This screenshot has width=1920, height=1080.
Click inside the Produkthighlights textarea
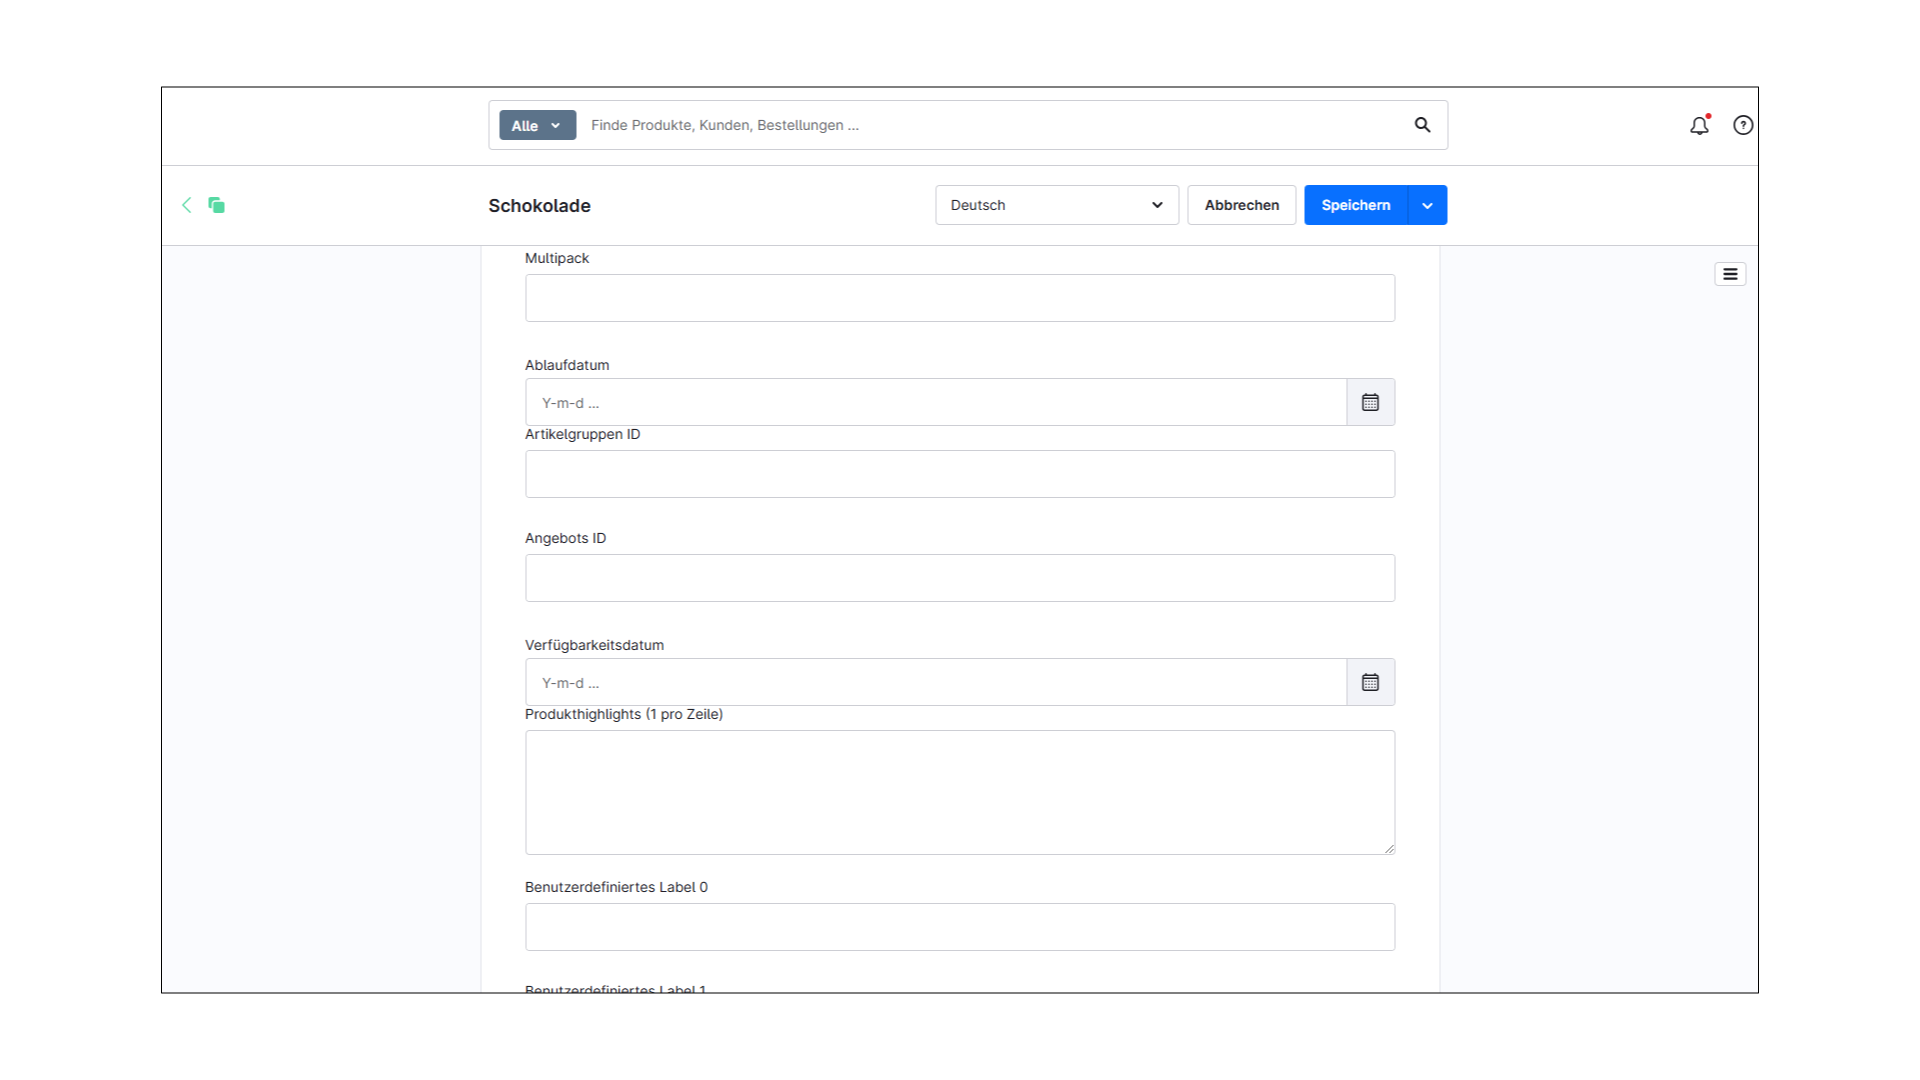(x=959, y=790)
